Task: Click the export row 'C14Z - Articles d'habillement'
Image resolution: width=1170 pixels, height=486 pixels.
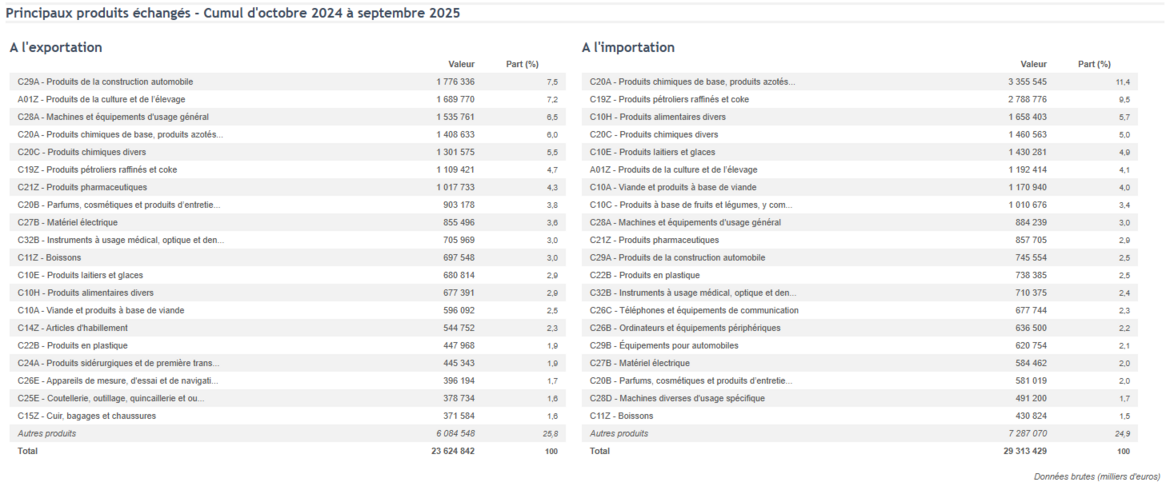Action: point(73,328)
